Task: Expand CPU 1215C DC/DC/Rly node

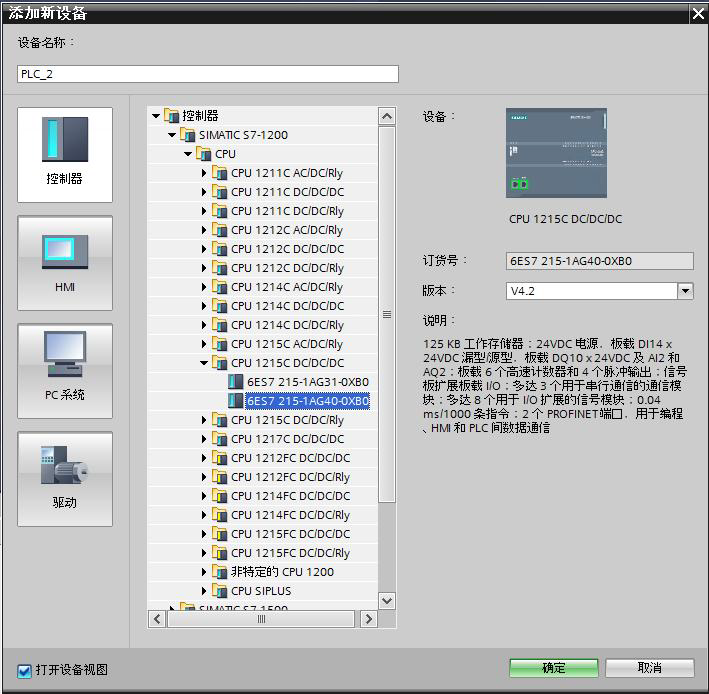Action: pos(204,420)
